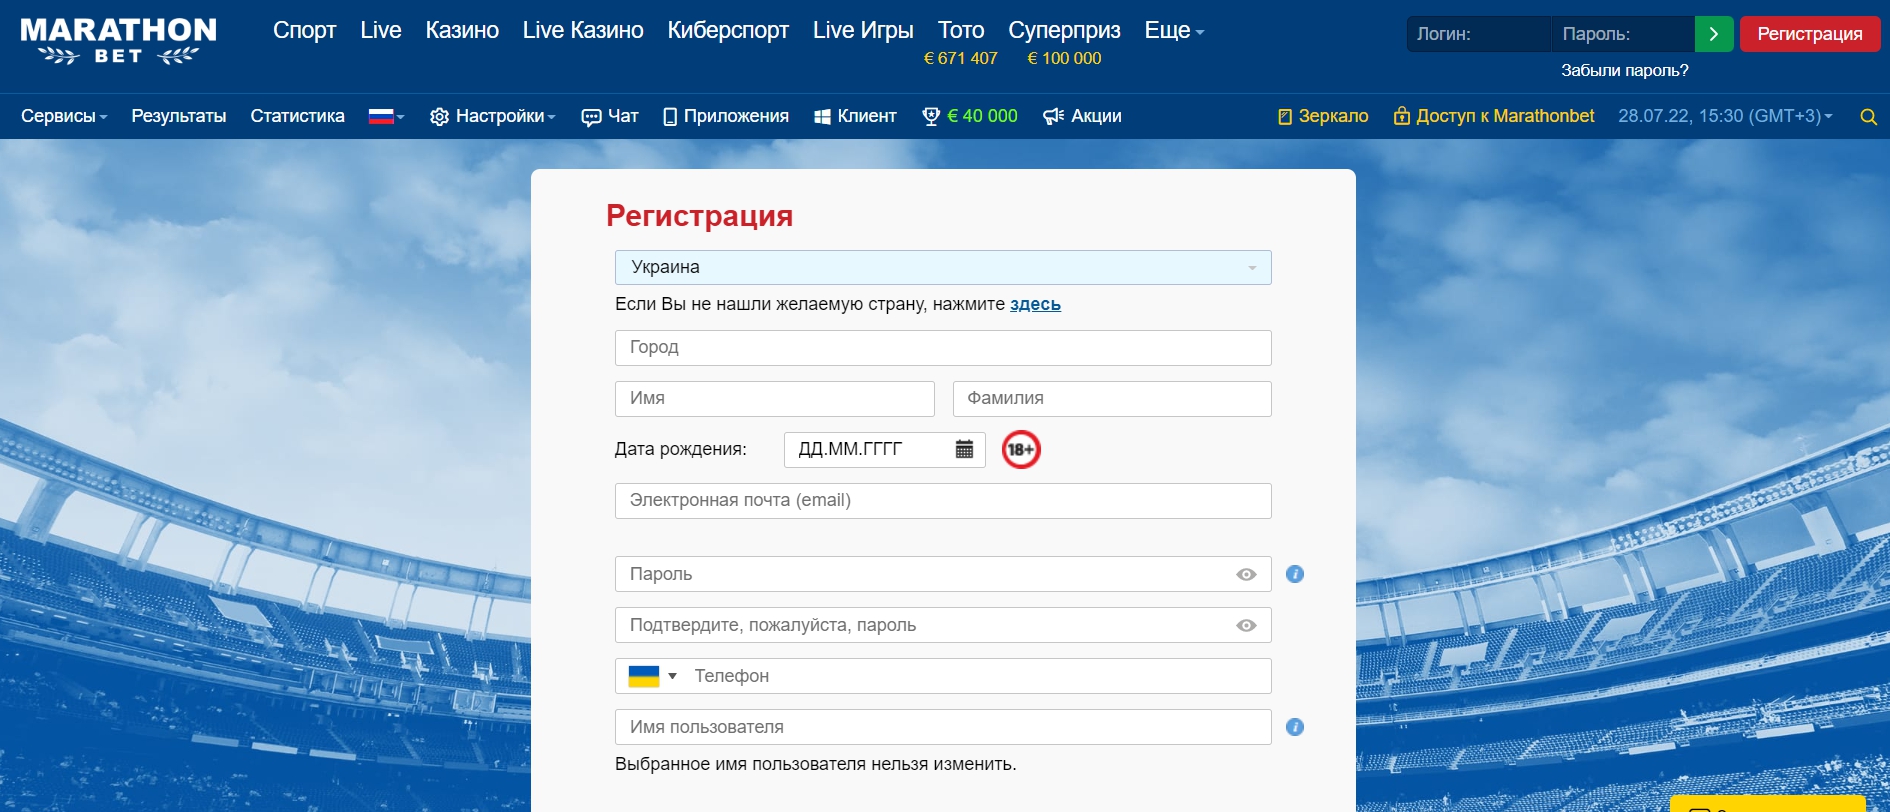The image size is (1890, 812).
Task: Open the birth date calendar picker icon
Action: pyautogui.click(x=964, y=449)
